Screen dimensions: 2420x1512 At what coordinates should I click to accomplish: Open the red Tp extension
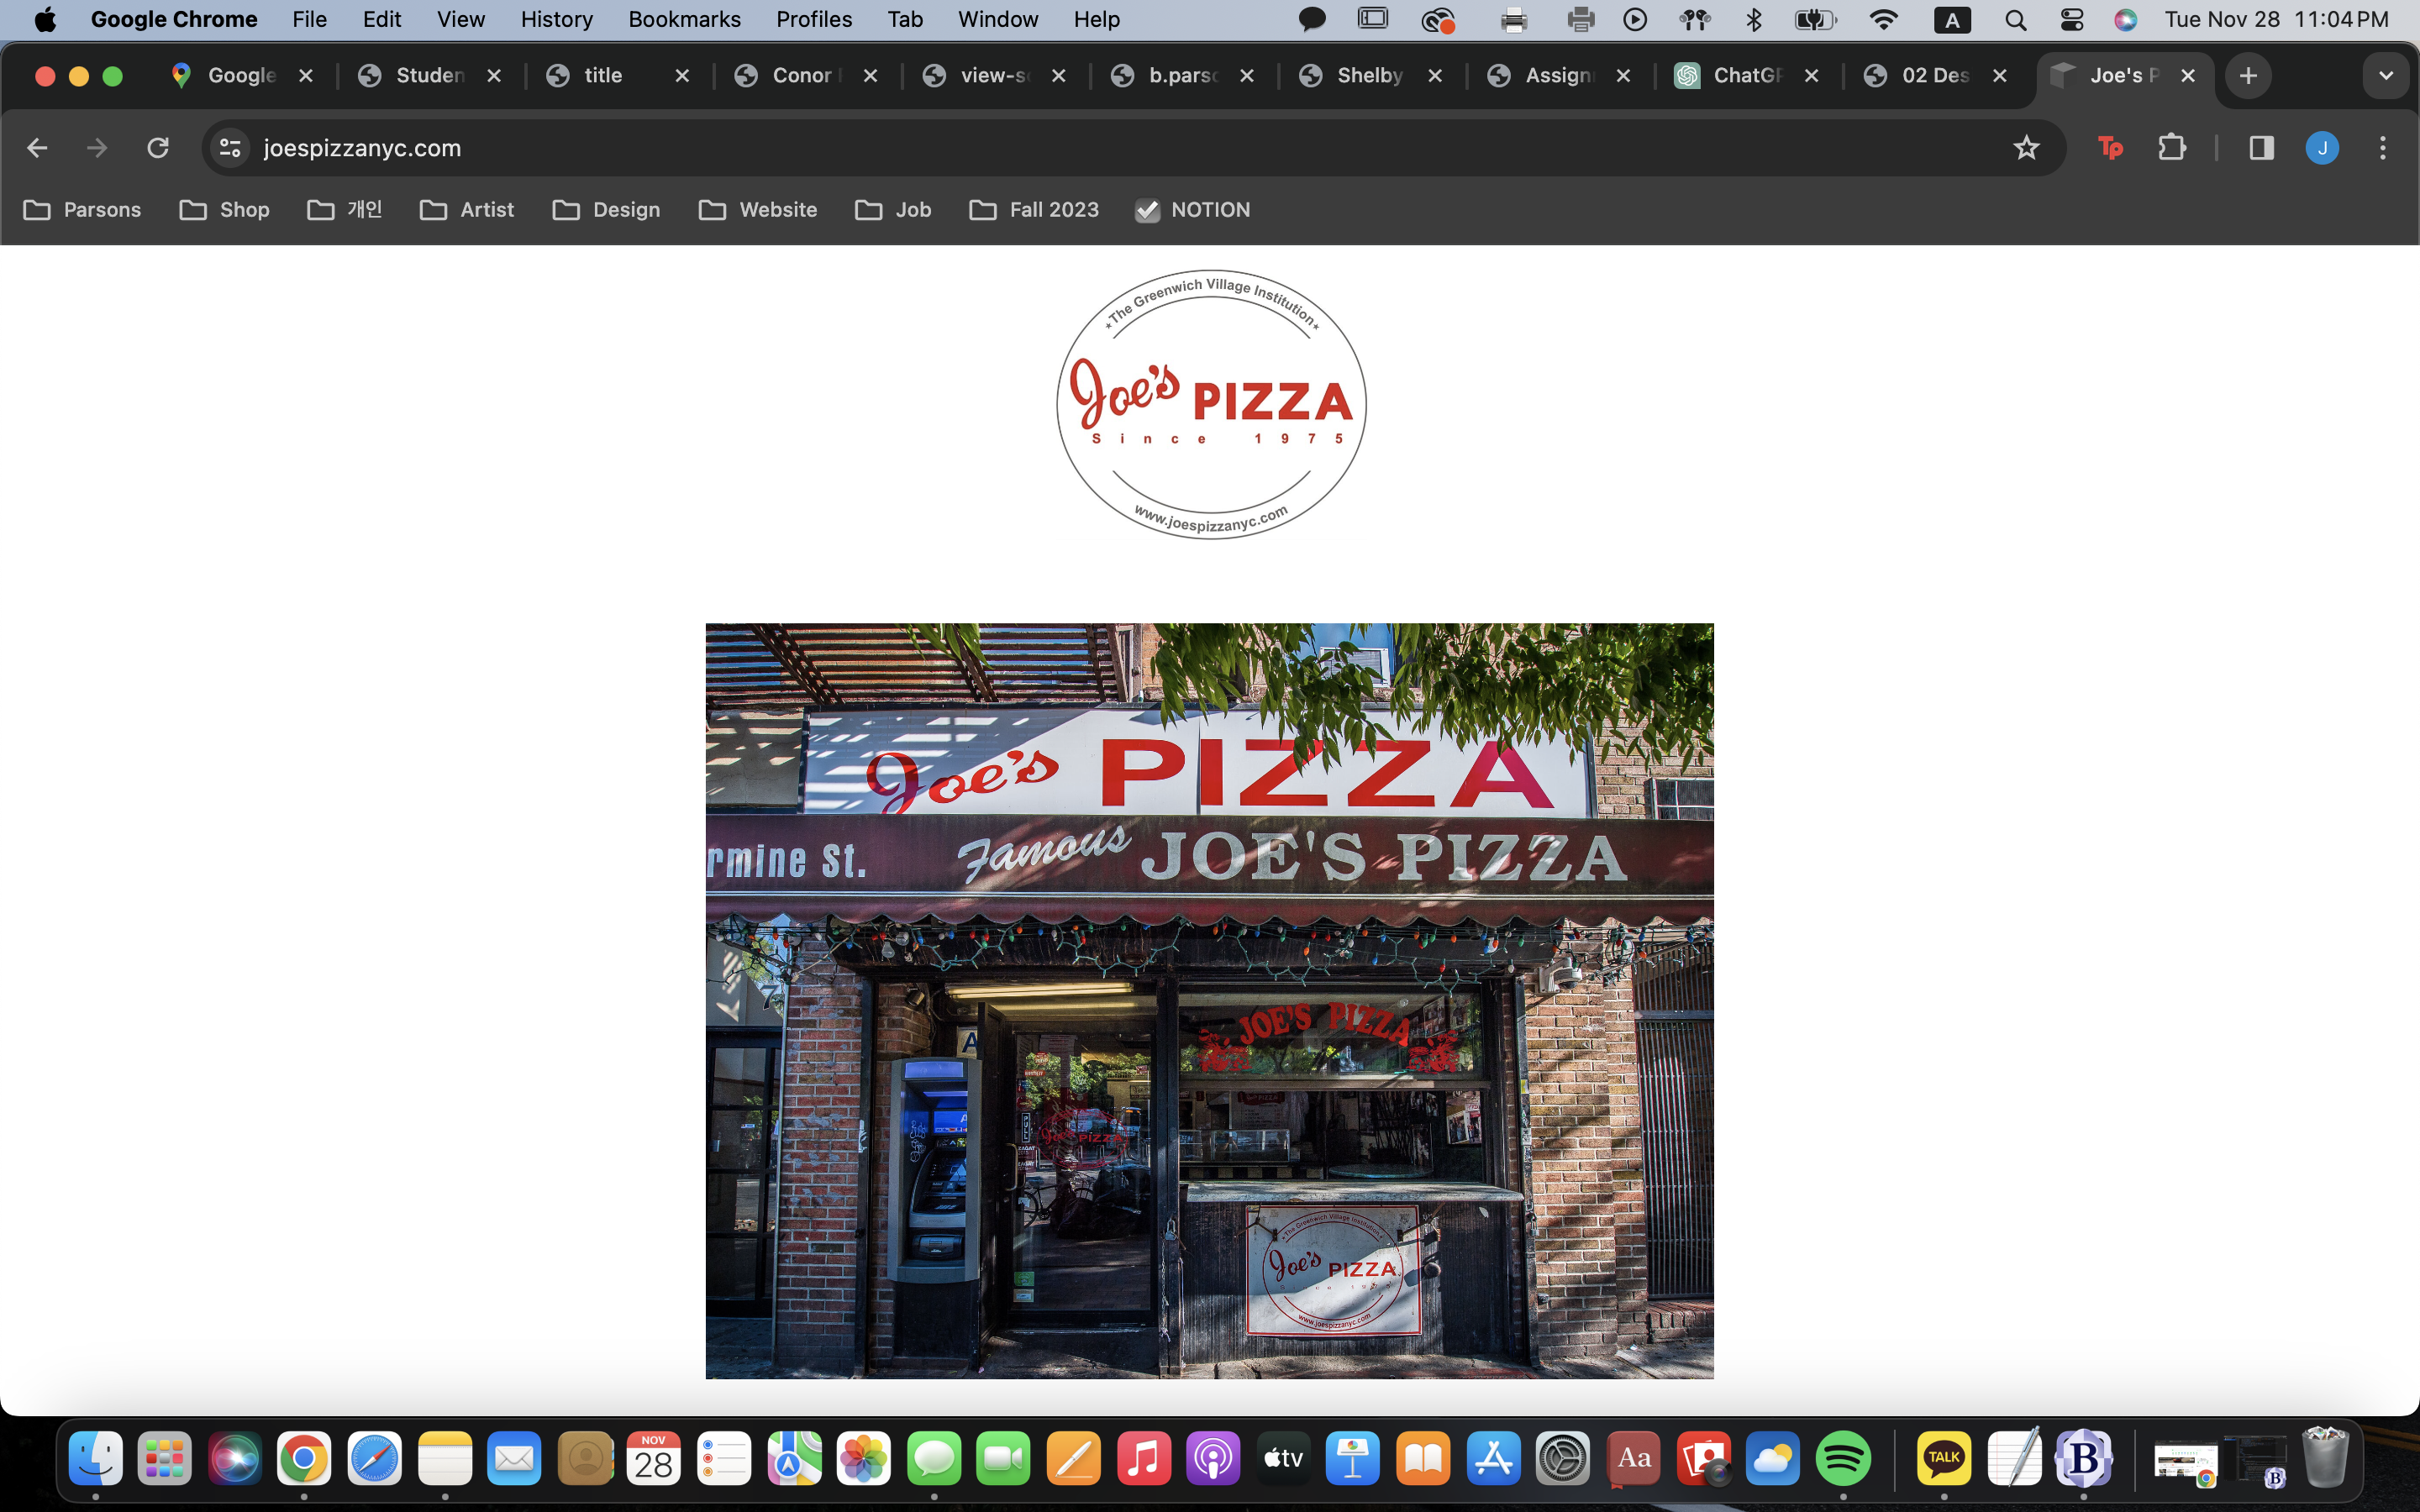pos(2110,148)
